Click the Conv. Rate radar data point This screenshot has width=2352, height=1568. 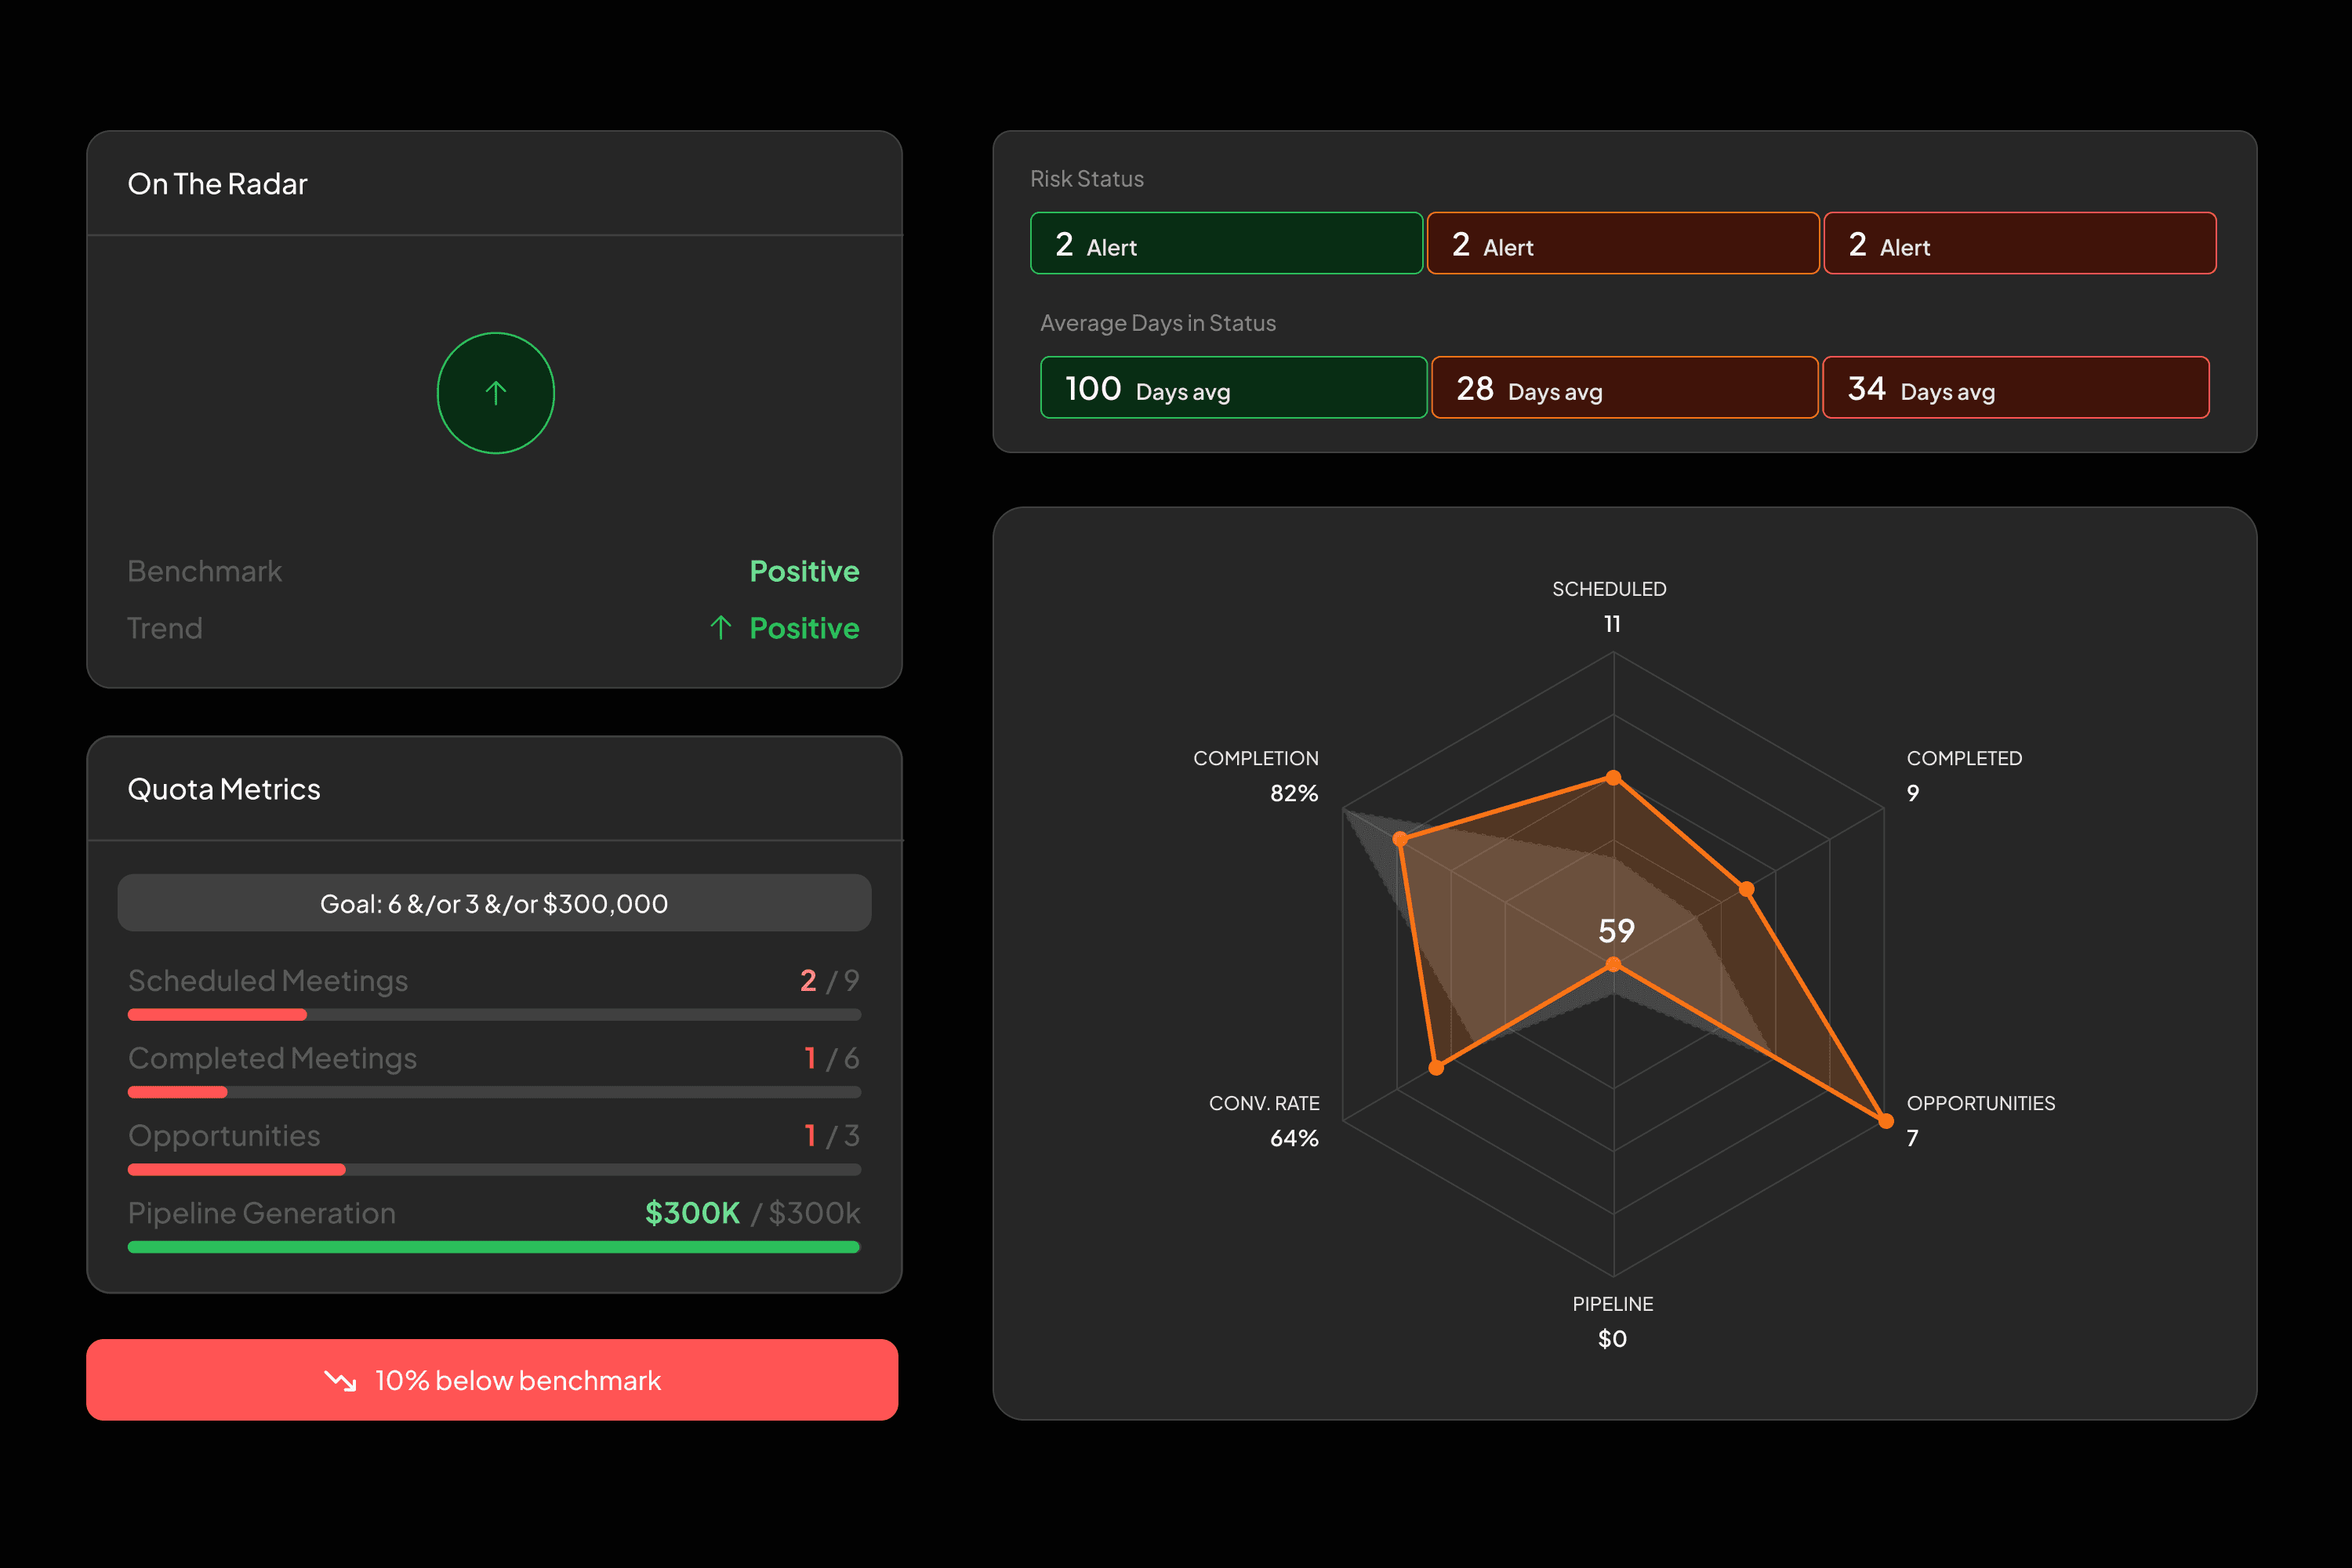click(x=1436, y=1068)
